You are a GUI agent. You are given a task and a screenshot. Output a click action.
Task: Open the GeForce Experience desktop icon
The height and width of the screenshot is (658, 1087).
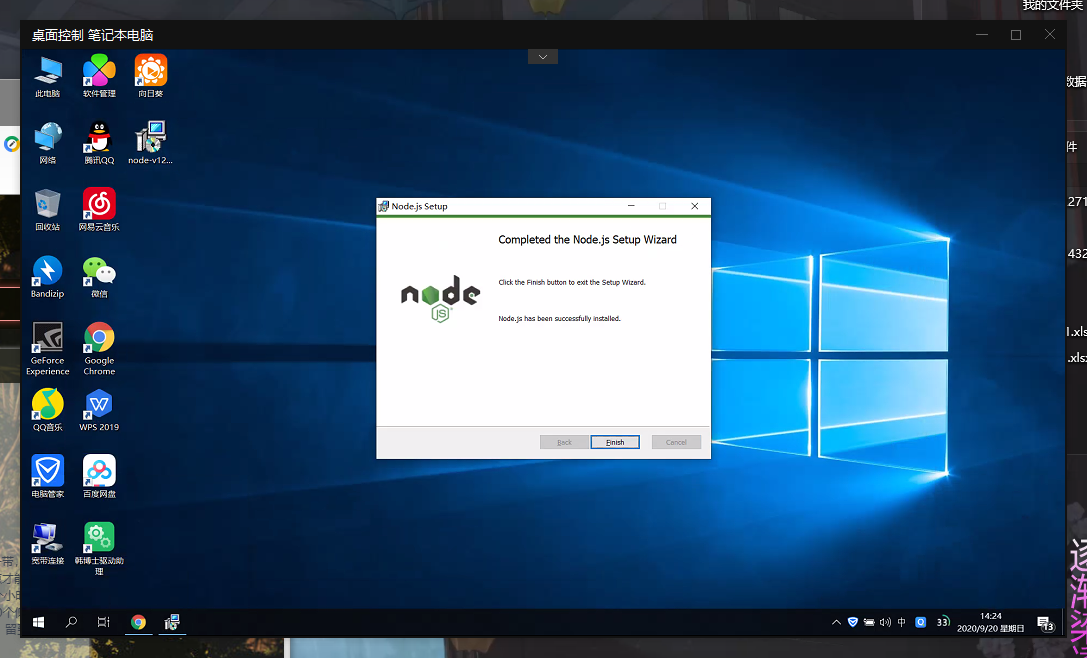(47, 337)
